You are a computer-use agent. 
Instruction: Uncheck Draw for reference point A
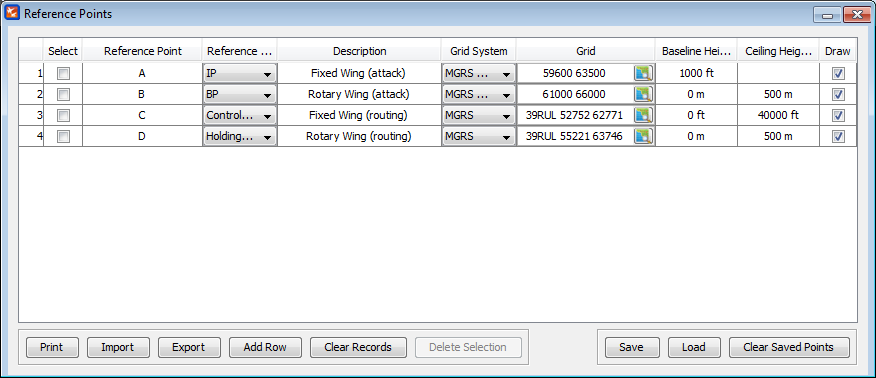click(838, 73)
